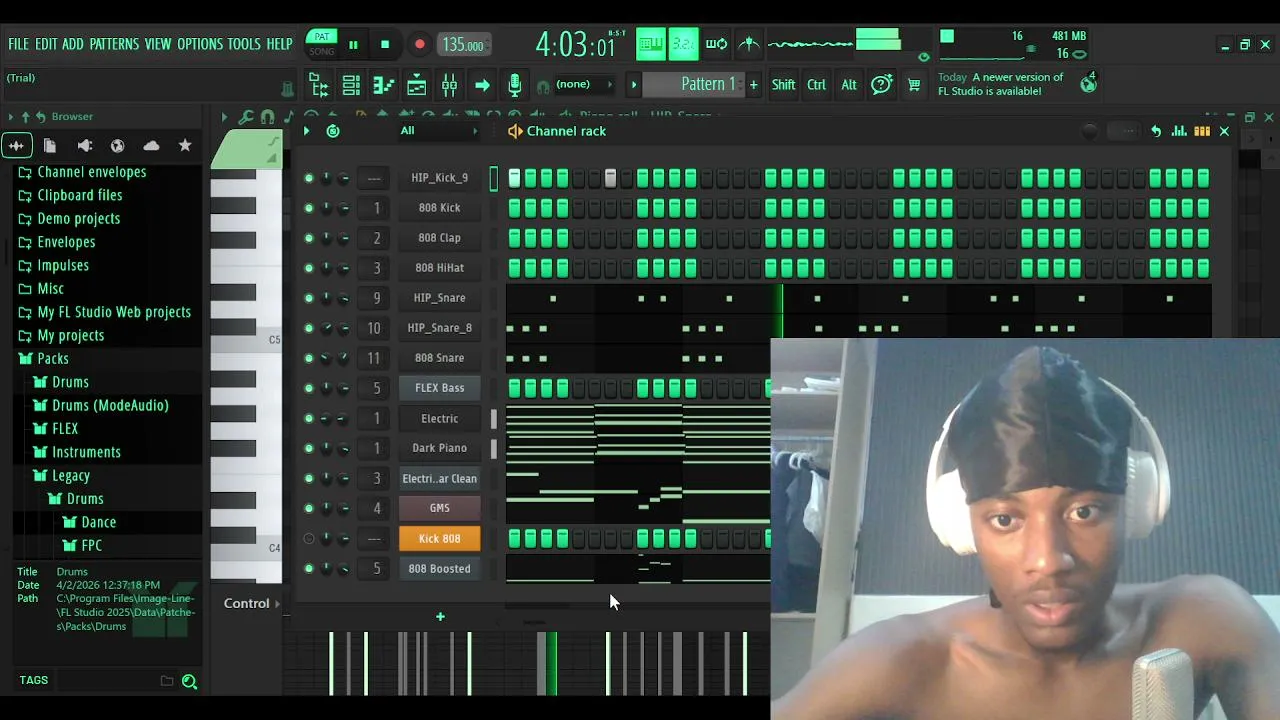Select the Dark Piano channel button
1280x720 pixels.
(x=439, y=448)
